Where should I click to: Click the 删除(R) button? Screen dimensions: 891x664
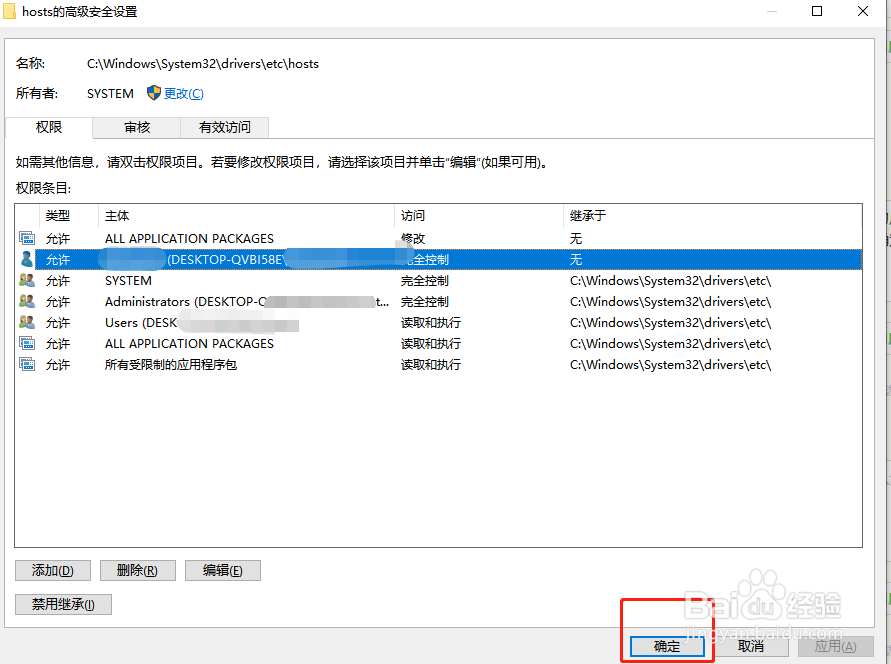(x=137, y=570)
